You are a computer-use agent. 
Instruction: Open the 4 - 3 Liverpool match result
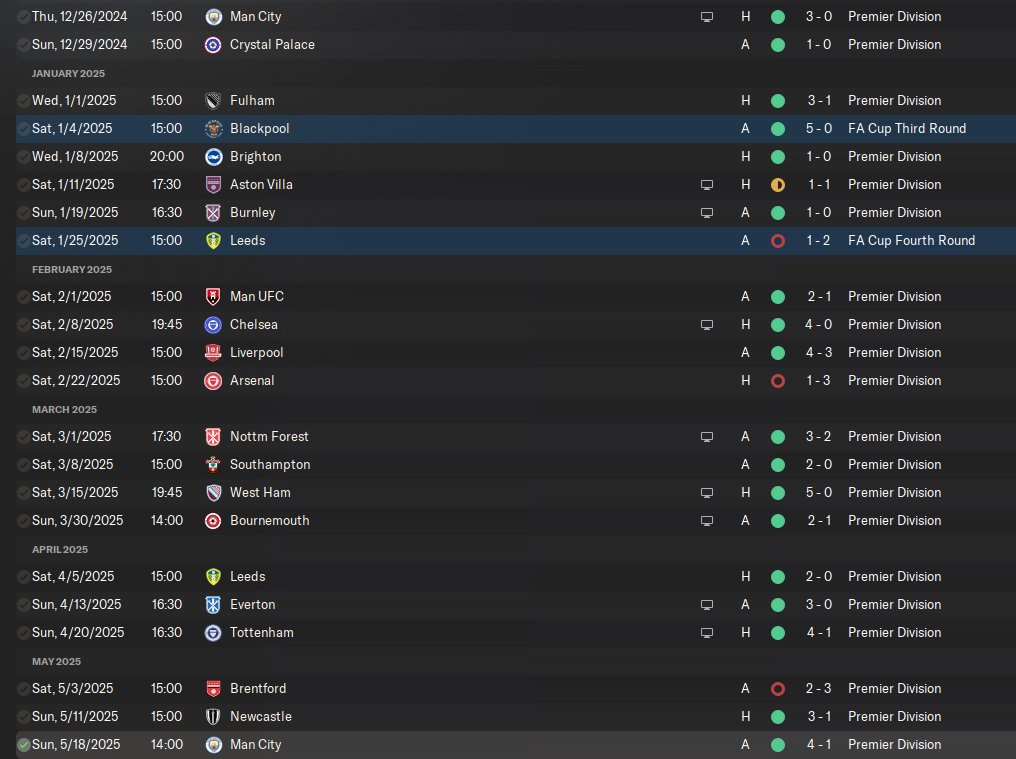(818, 353)
